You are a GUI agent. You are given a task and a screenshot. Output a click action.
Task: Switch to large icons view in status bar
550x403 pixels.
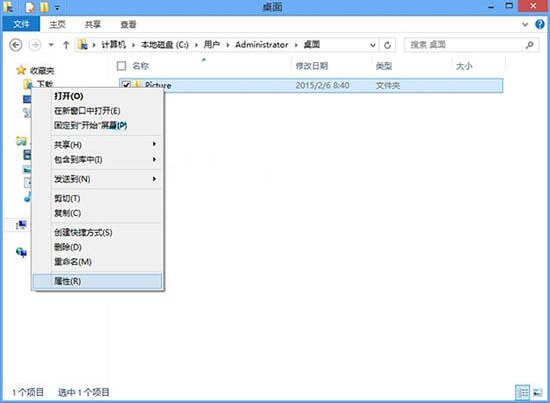(x=537, y=392)
